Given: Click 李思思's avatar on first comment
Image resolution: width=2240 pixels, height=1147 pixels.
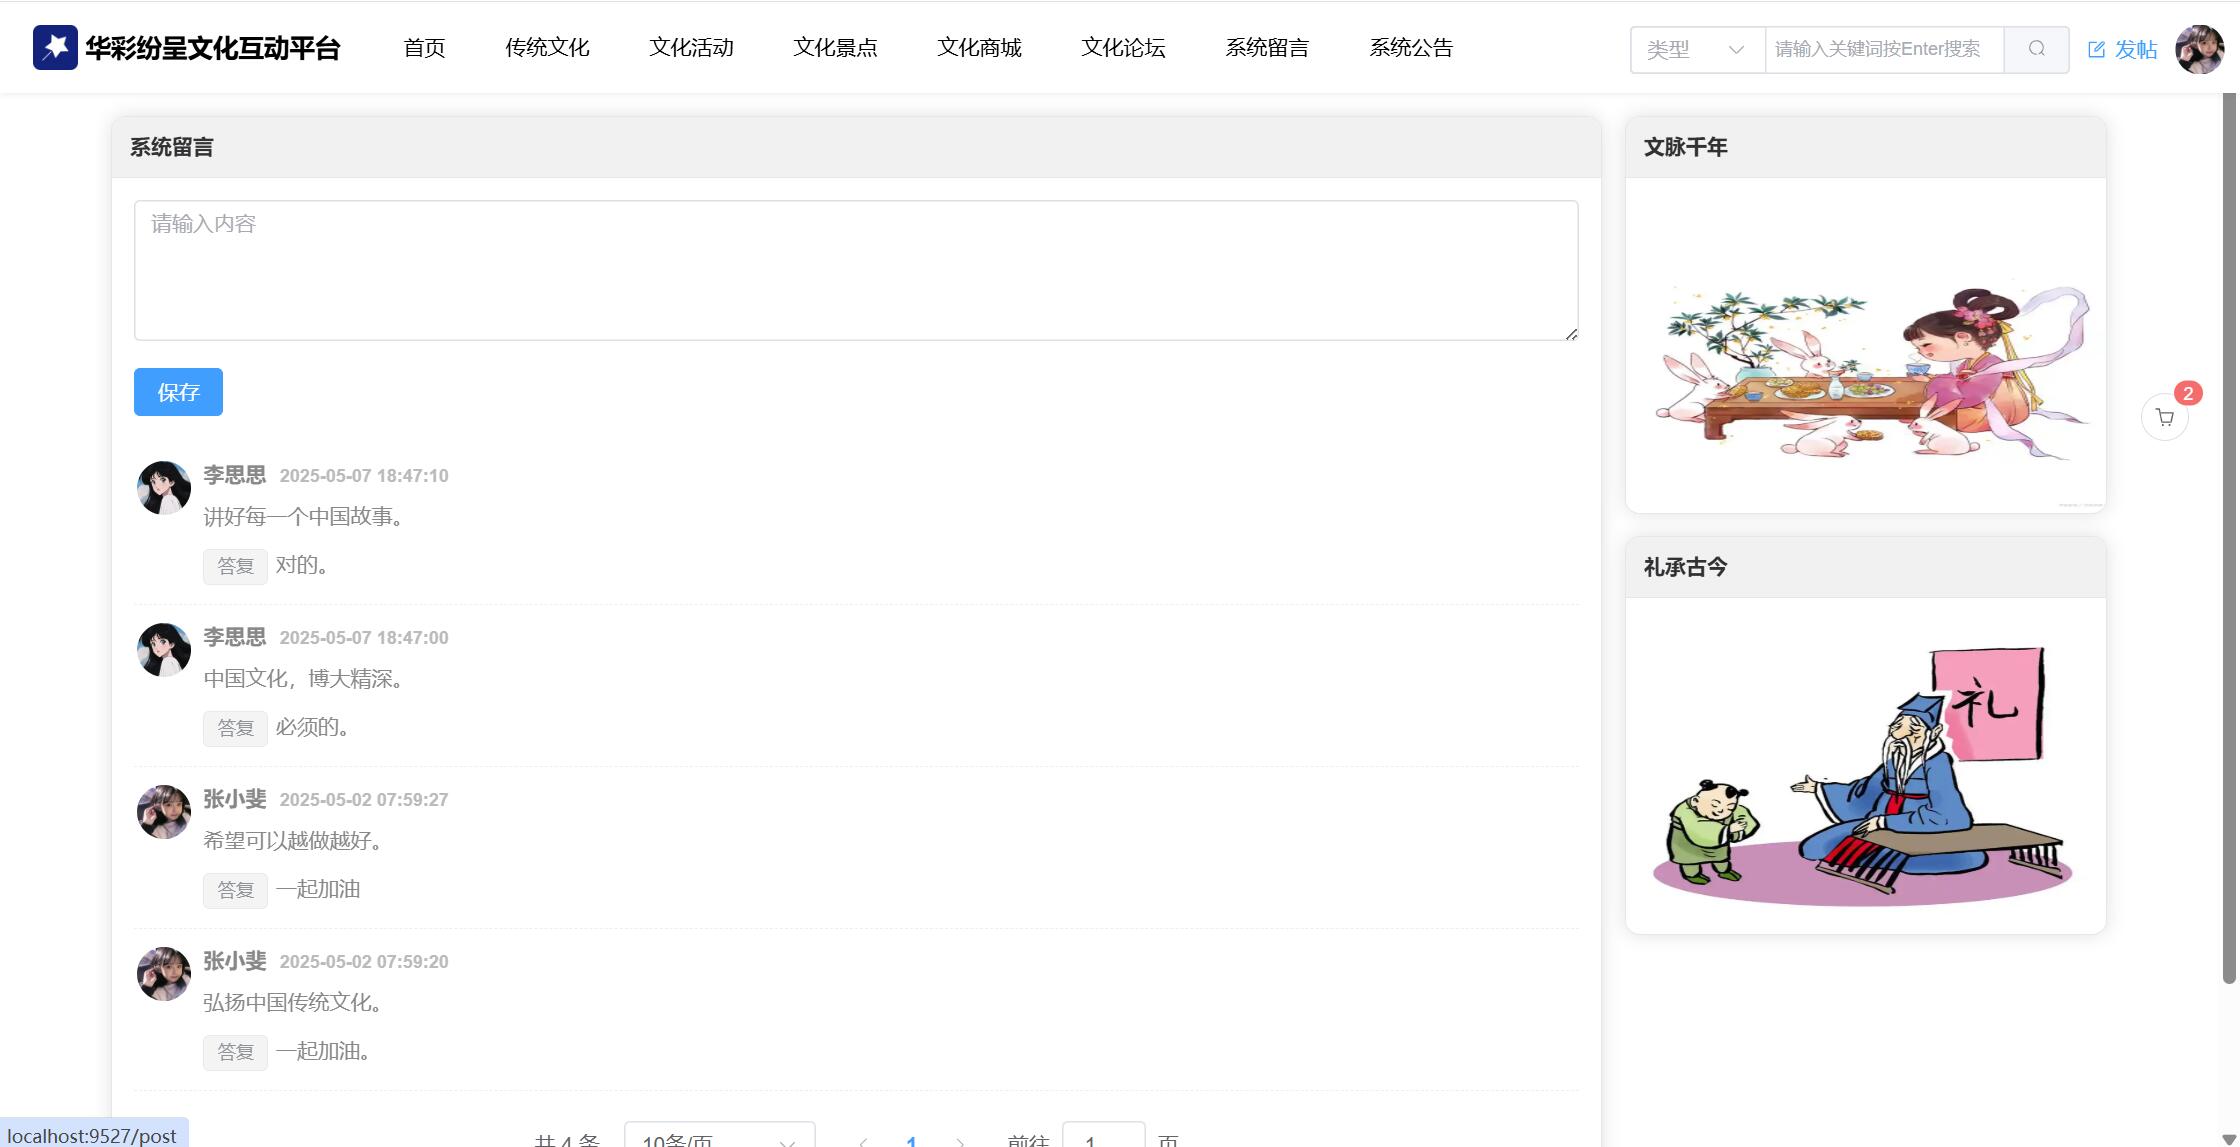Looking at the screenshot, I should [164, 488].
